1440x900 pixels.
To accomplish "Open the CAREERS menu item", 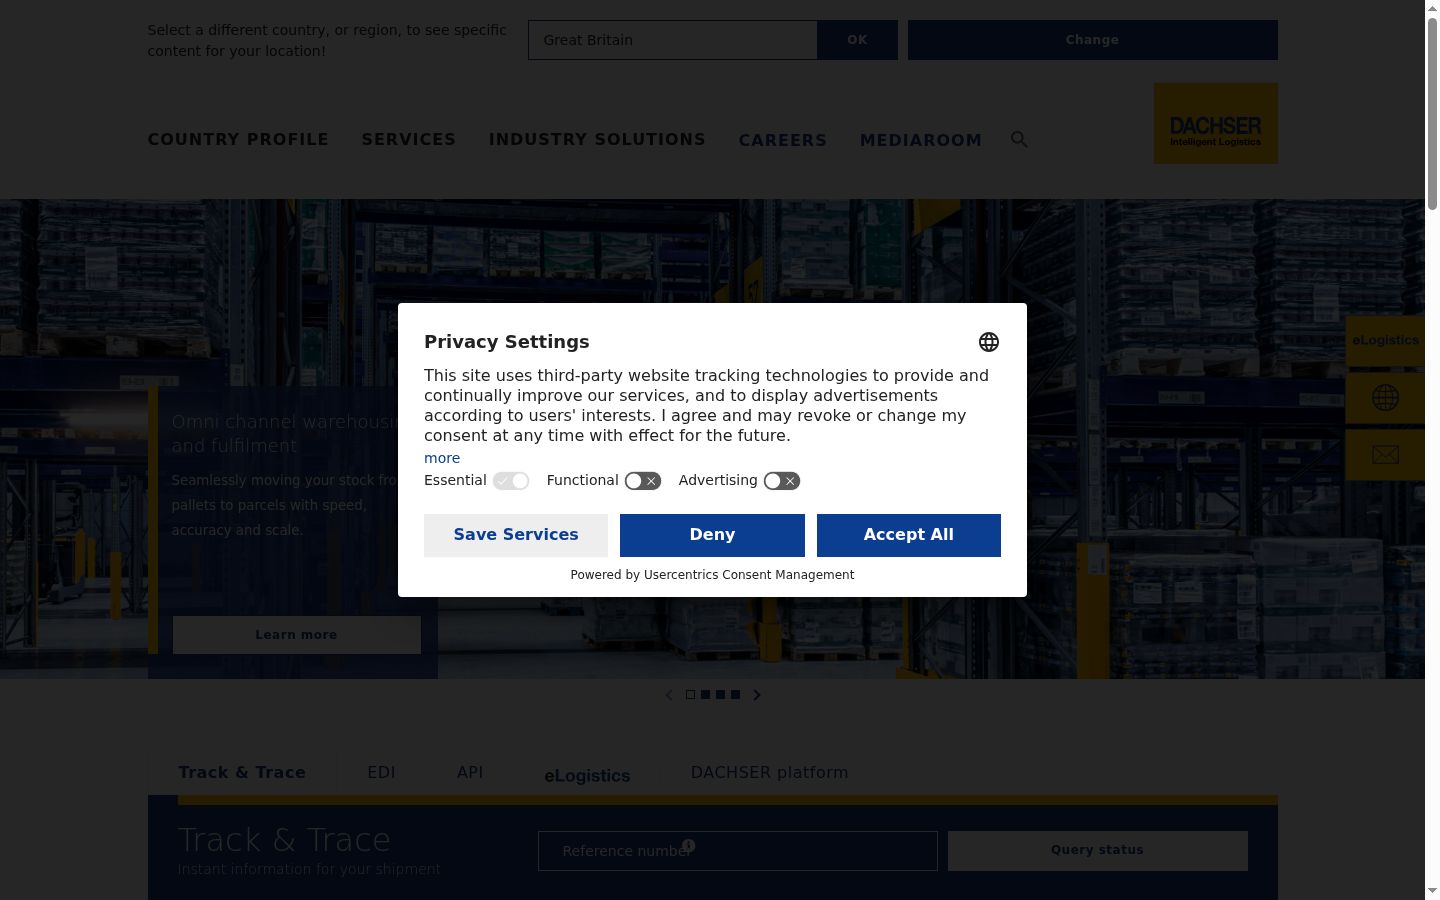I will coord(783,140).
